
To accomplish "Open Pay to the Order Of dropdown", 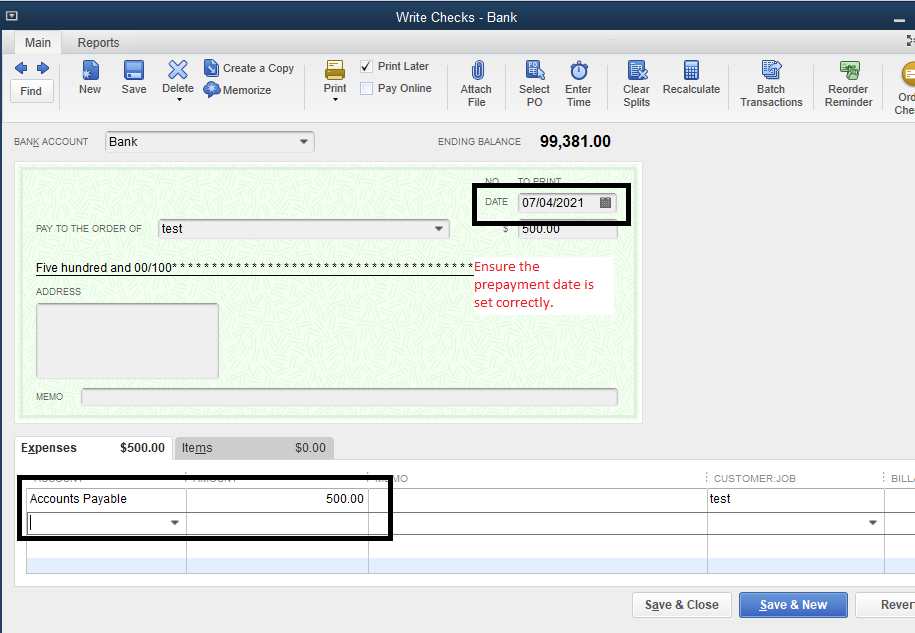I will pyautogui.click(x=439, y=229).
